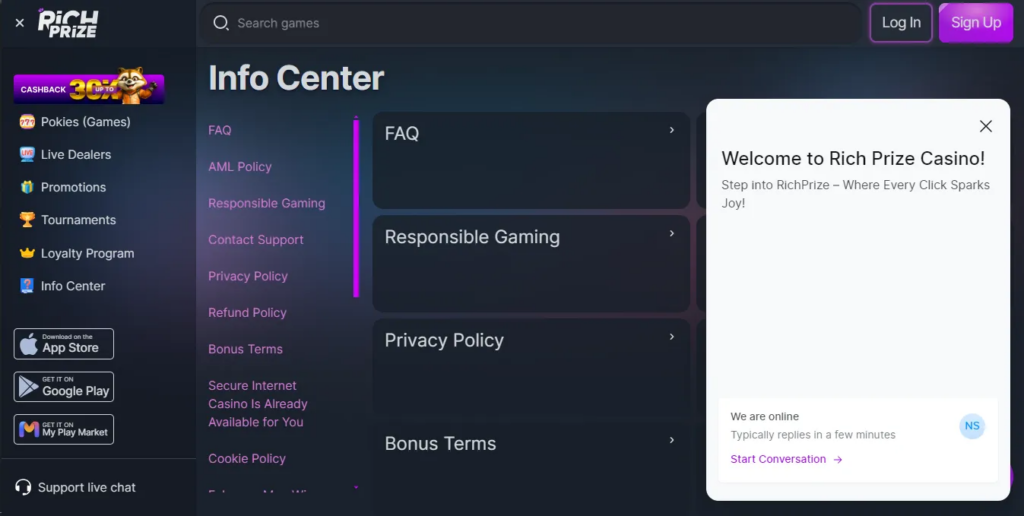Select Refund Policy from the info menu
The image size is (1024, 516).
pyautogui.click(x=247, y=313)
